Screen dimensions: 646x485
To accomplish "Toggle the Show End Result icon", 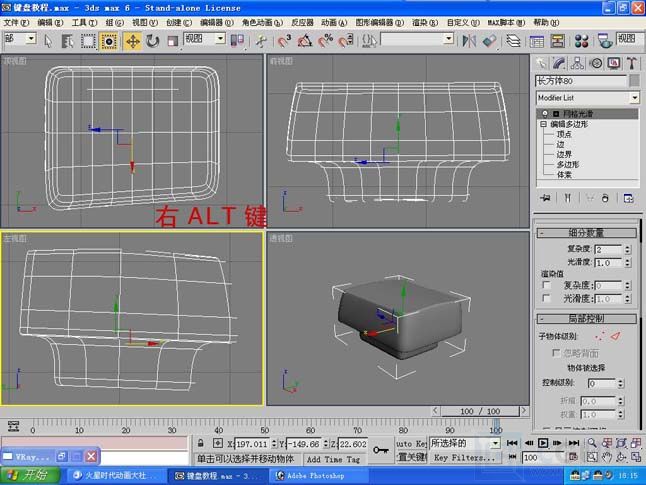I will point(567,198).
